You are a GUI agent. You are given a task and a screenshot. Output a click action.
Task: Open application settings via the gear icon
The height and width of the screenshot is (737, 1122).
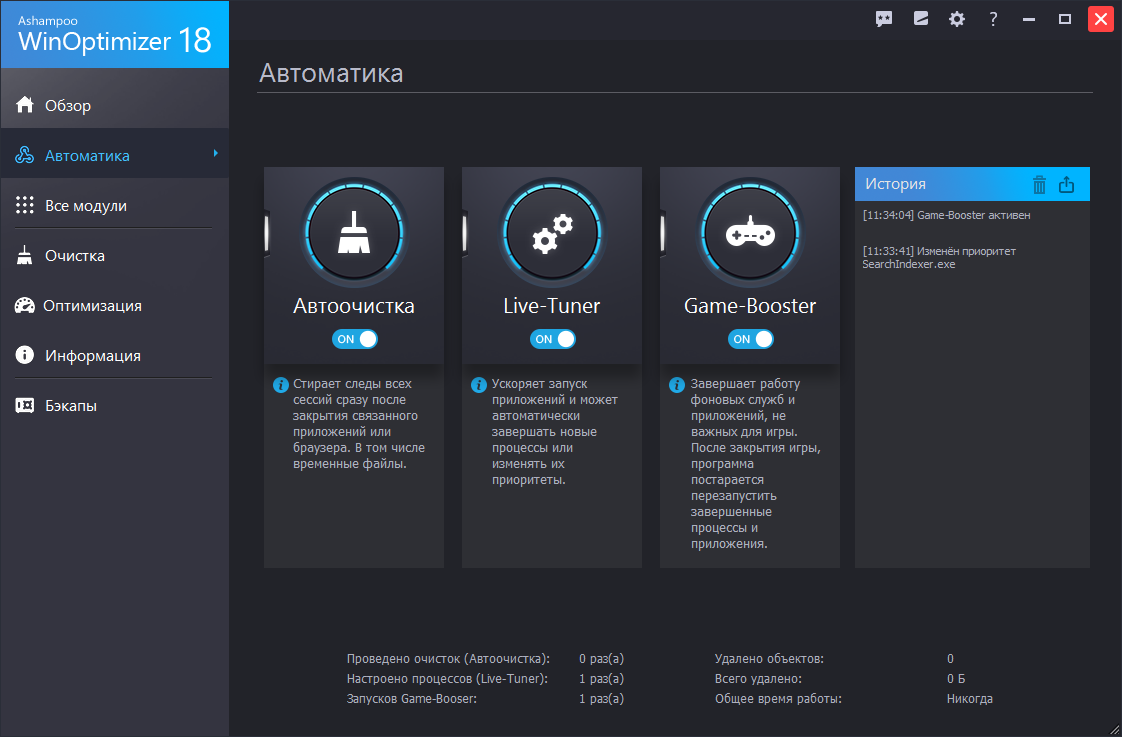click(x=956, y=18)
